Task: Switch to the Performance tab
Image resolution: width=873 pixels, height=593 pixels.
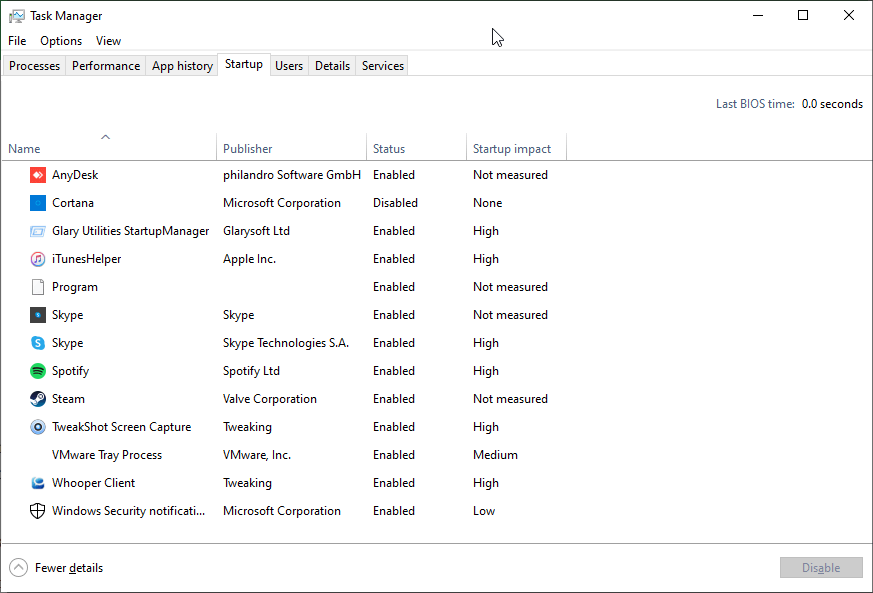Action: click(x=106, y=66)
